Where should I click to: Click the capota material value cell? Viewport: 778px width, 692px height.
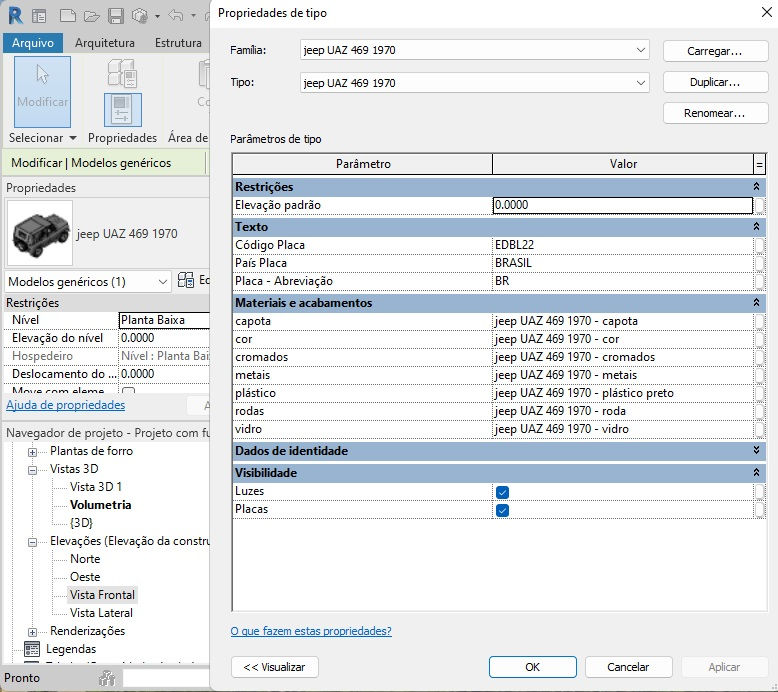pos(623,321)
